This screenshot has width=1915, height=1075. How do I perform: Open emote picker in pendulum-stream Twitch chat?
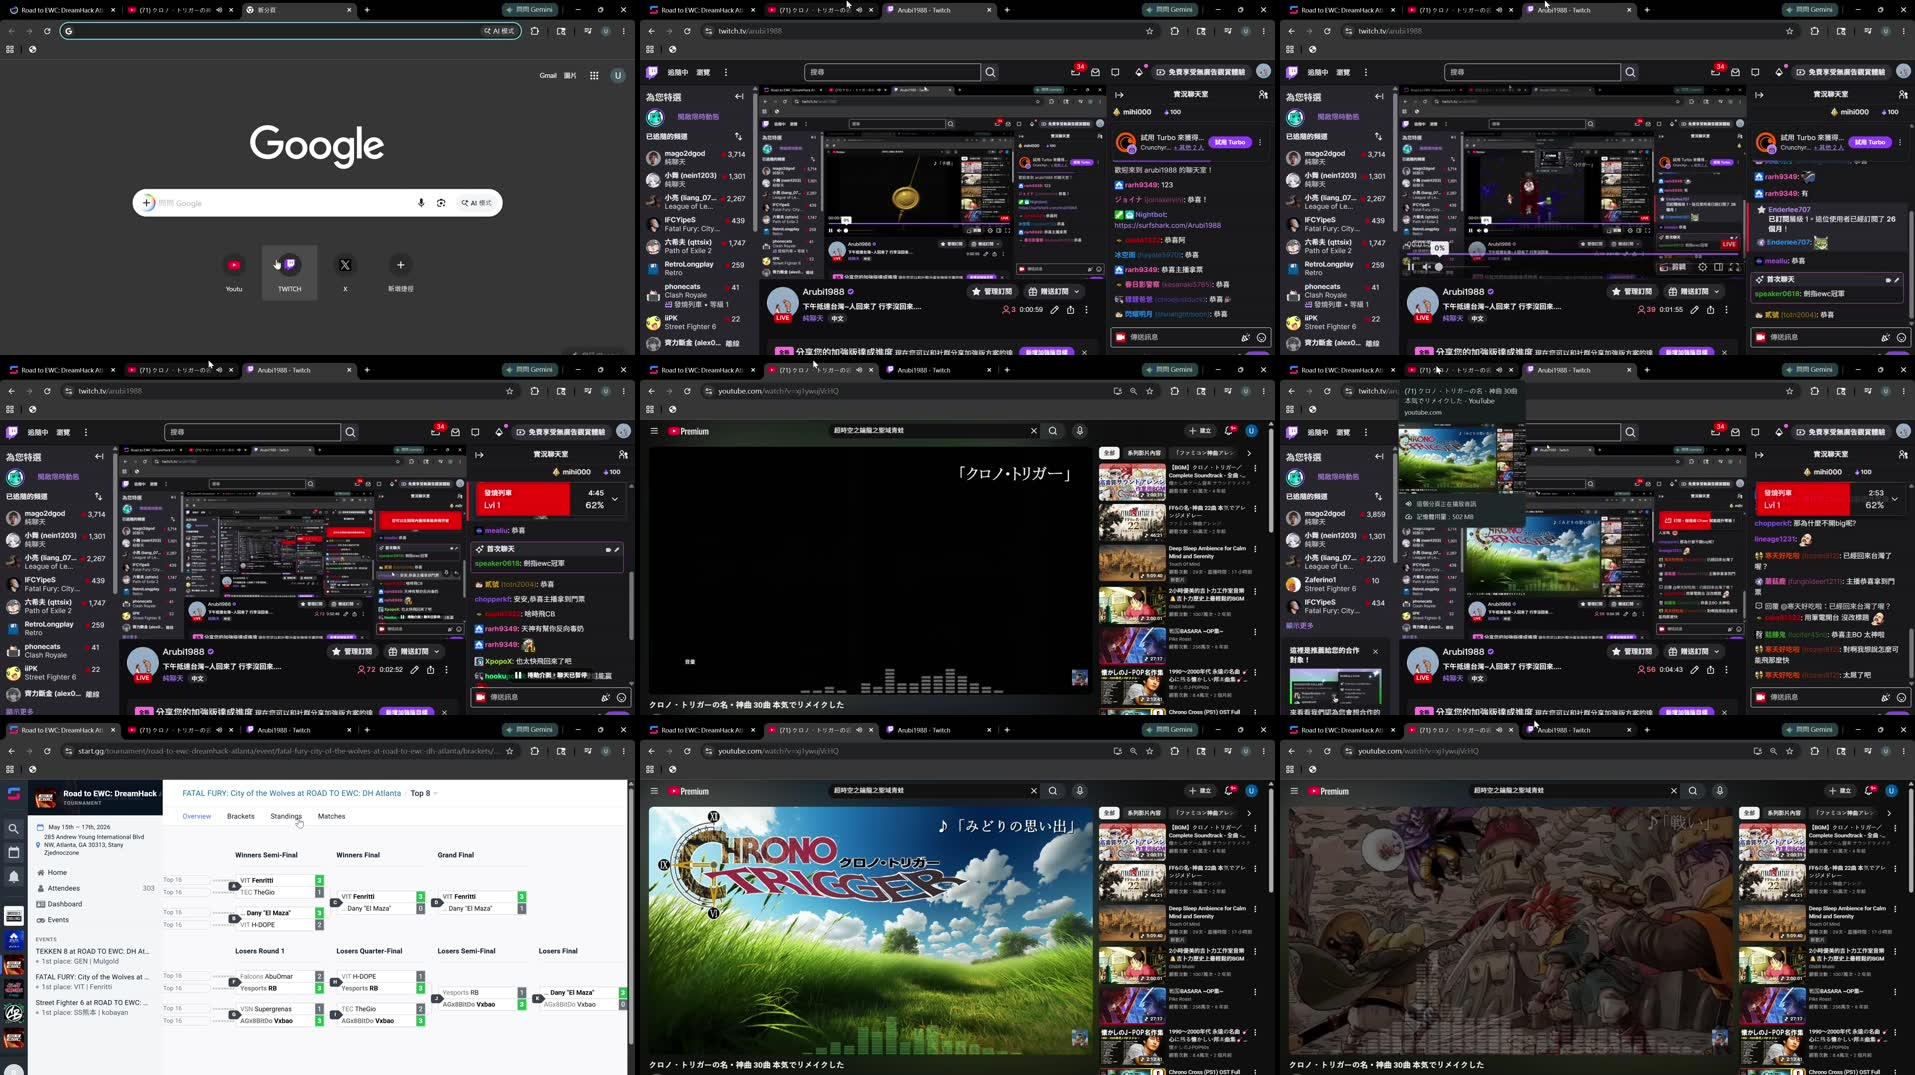pyautogui.click(x=1261, y=338)
